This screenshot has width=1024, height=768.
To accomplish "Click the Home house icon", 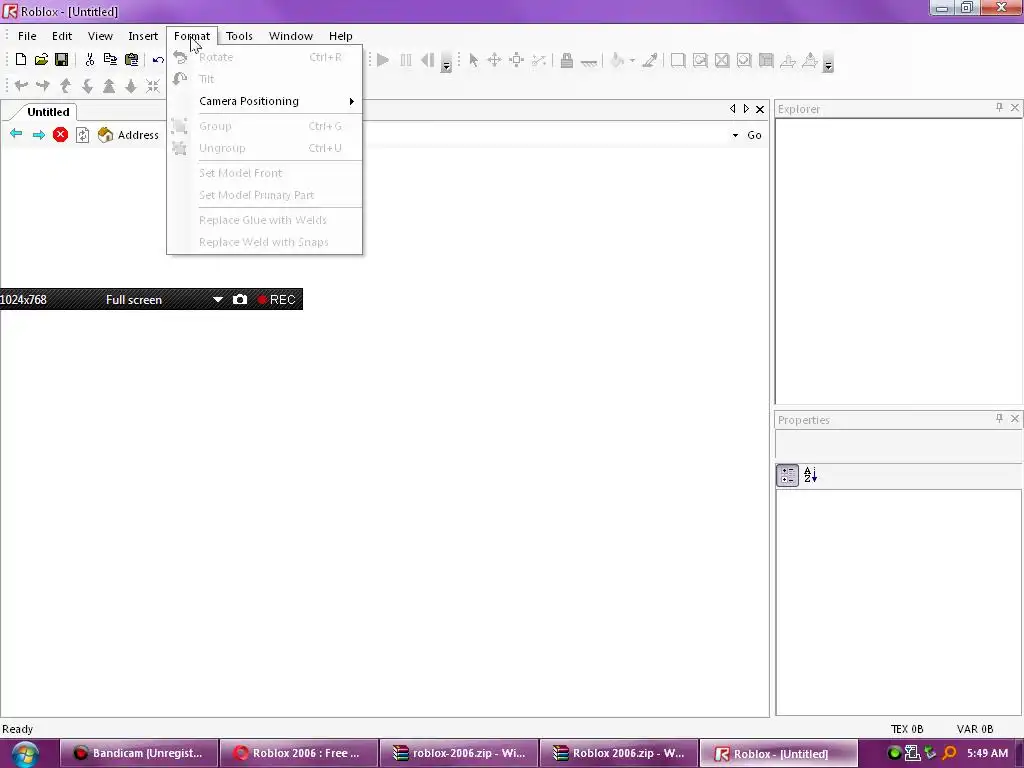I will coord(105,135).
